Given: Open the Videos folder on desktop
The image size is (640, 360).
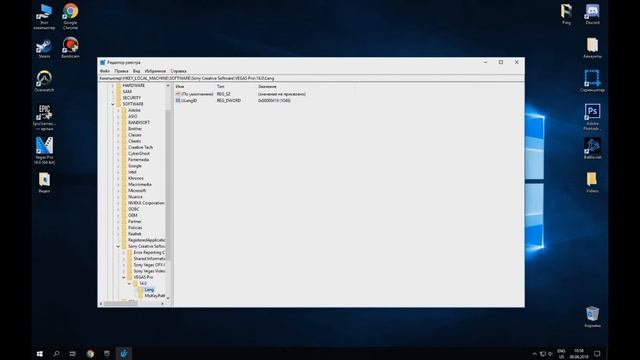Looking at the screenshot, I should [x=592, y=182].
